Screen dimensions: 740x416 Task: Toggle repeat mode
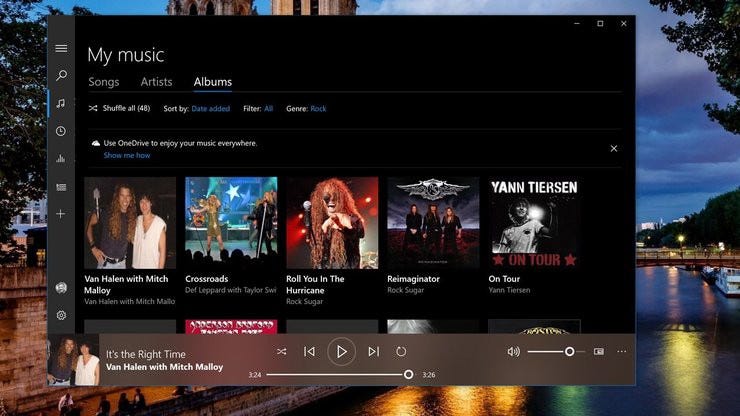coord(401,351)
